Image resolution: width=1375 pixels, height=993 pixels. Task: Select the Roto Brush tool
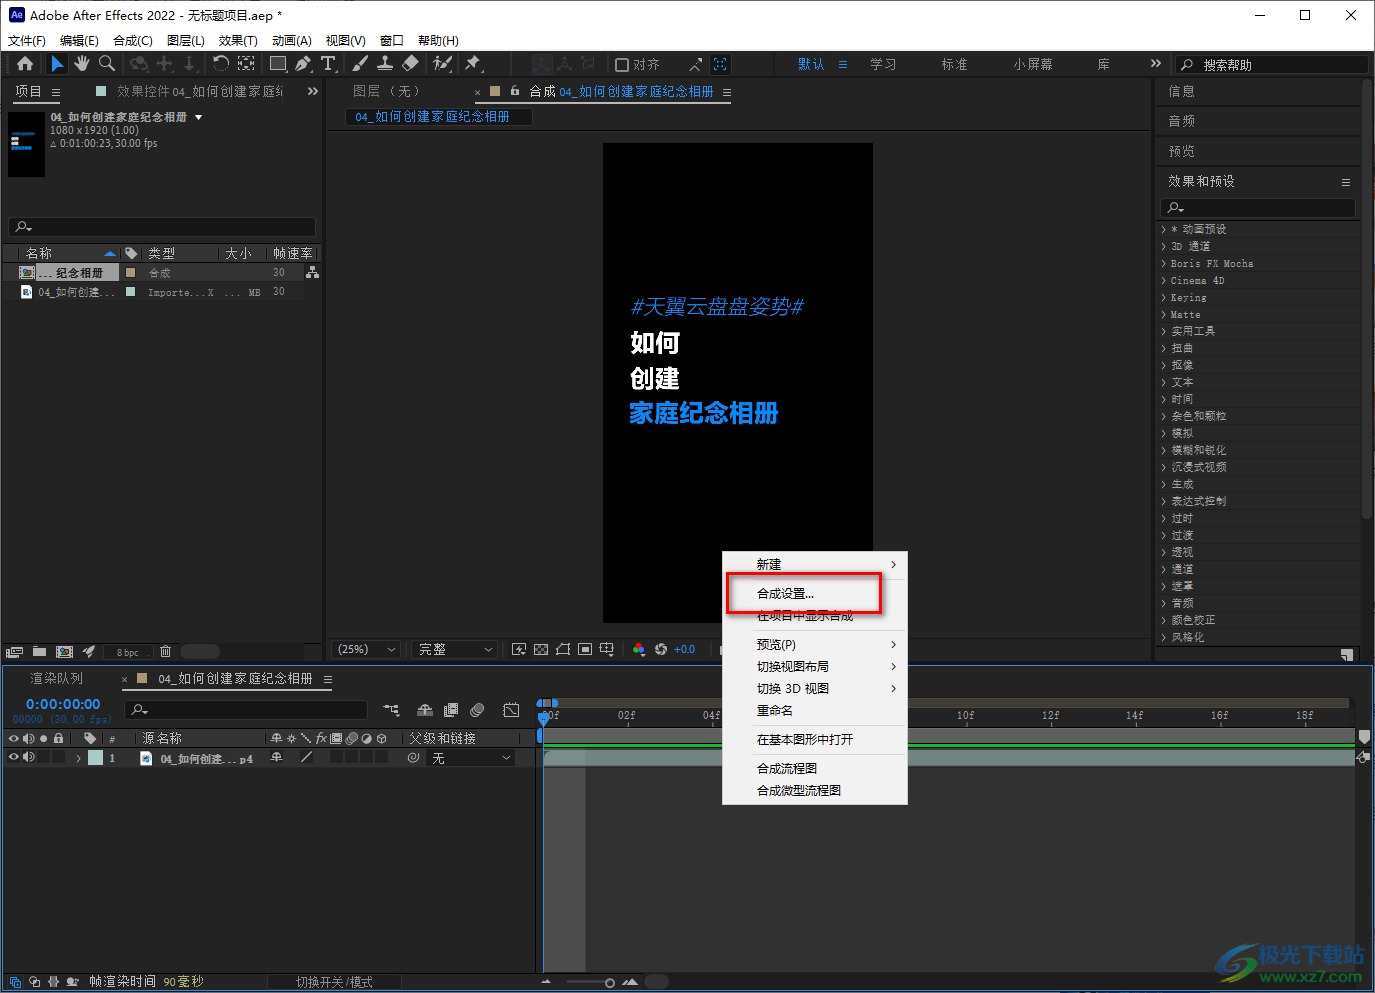(x=442, y=64)
